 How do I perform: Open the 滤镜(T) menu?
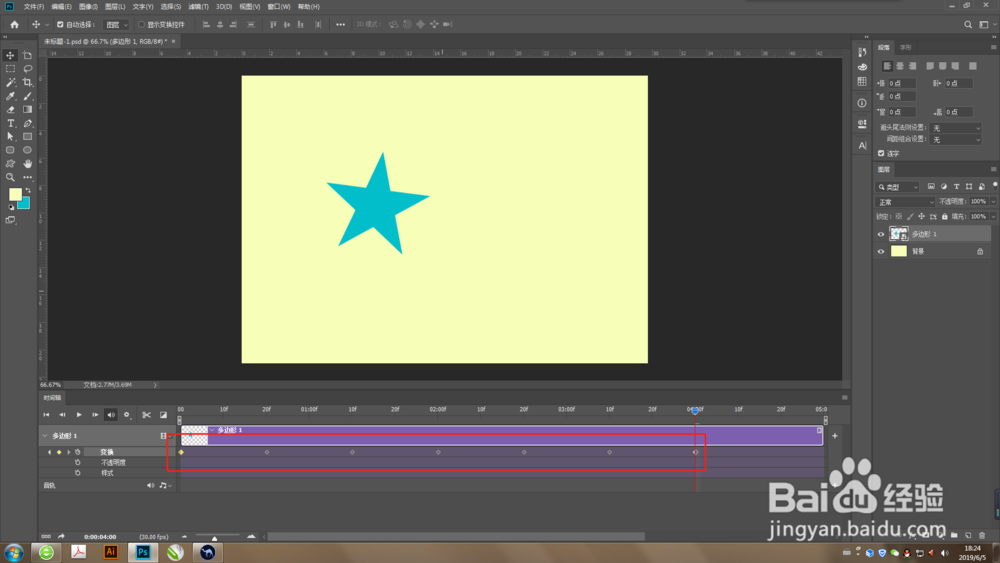pos(198,6)
